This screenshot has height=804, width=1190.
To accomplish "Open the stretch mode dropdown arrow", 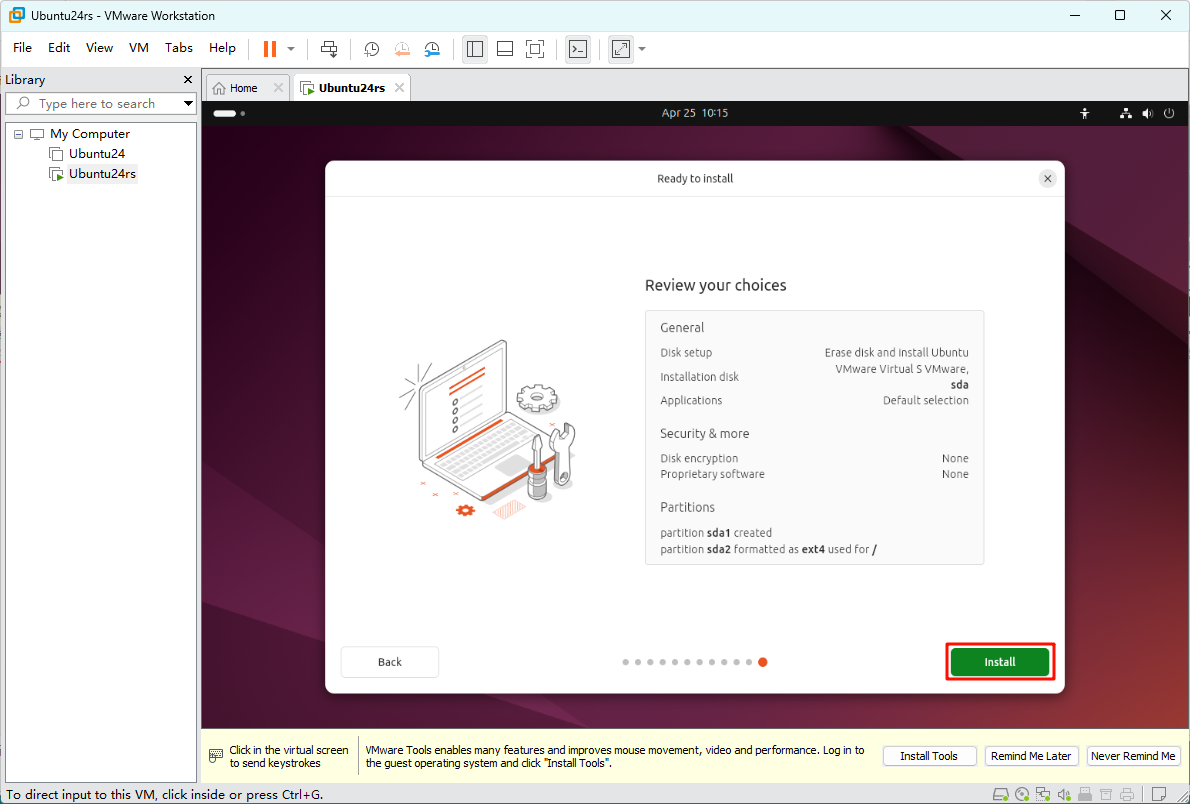I will 642,49.
